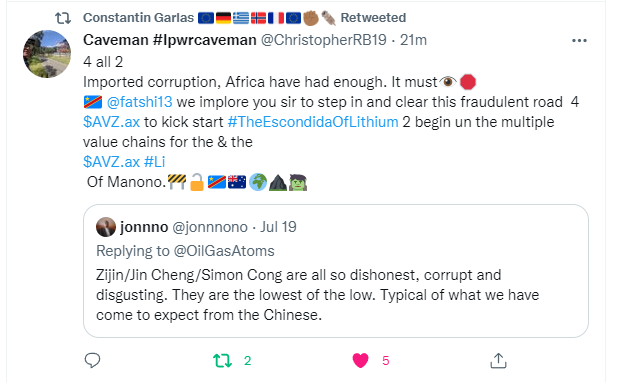Viewport: 624px width, 382px height.
Task: Click the #TheEscondidaOfLithium hashtag
Action: pos(313,122)
